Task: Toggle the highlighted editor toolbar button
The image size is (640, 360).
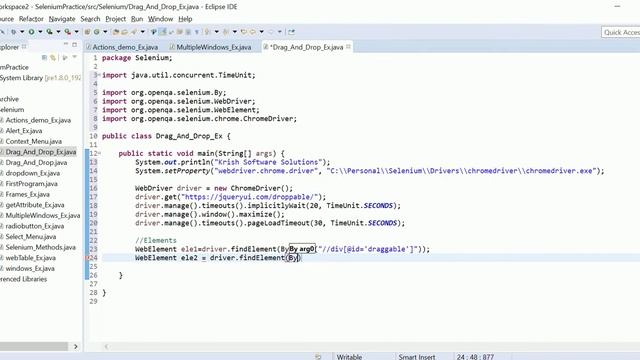Action: pos(162,31)
